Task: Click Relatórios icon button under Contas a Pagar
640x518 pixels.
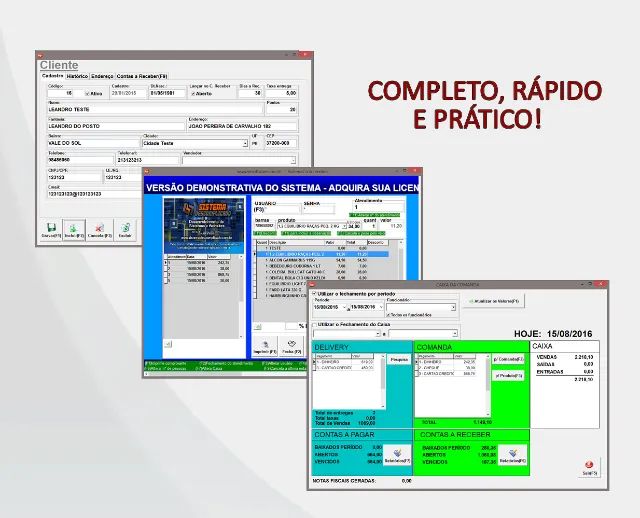Action: pyautogui.click(x=397, y=455)
